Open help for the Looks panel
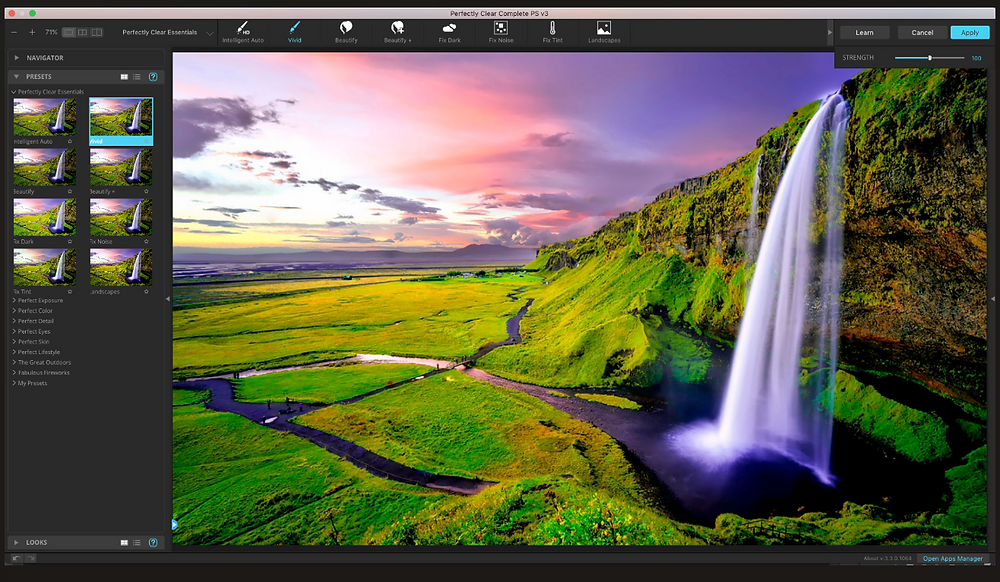Image resolution: width=1000 pixels, height=582 pixels. (x=153, y=542)
